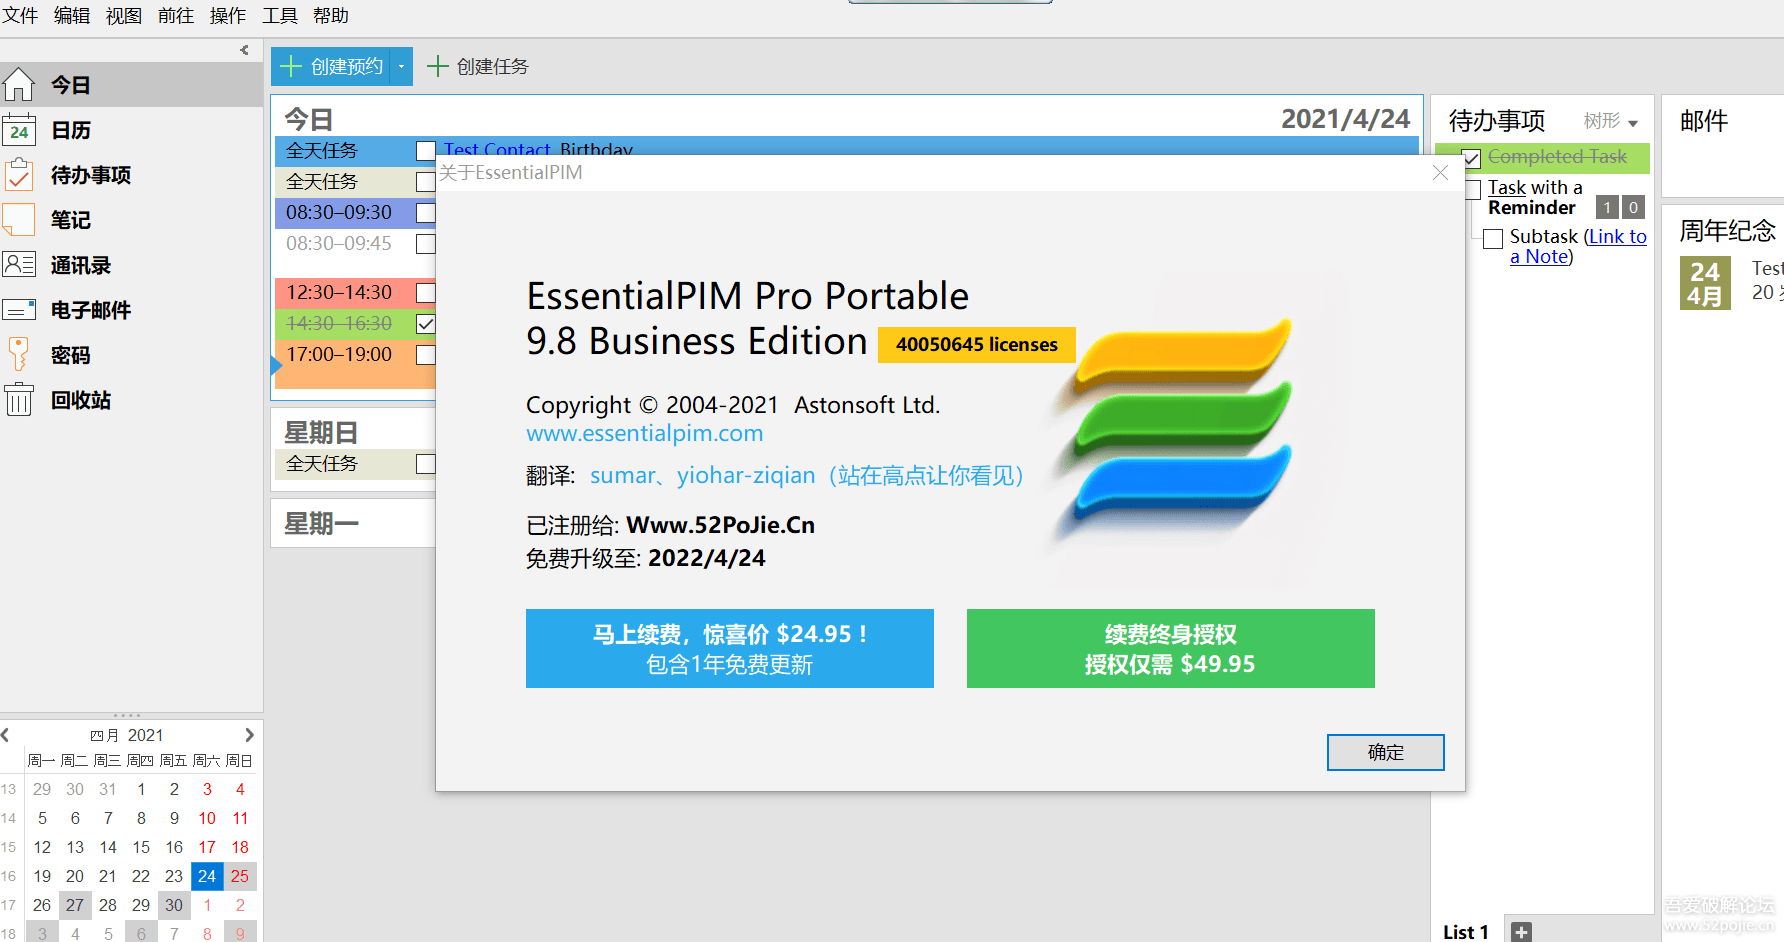This screenshot has height=942, width=1784.
Task: Toggle checkbox for 12:30–14:30 appointment
Action: [x=426, y=293]
